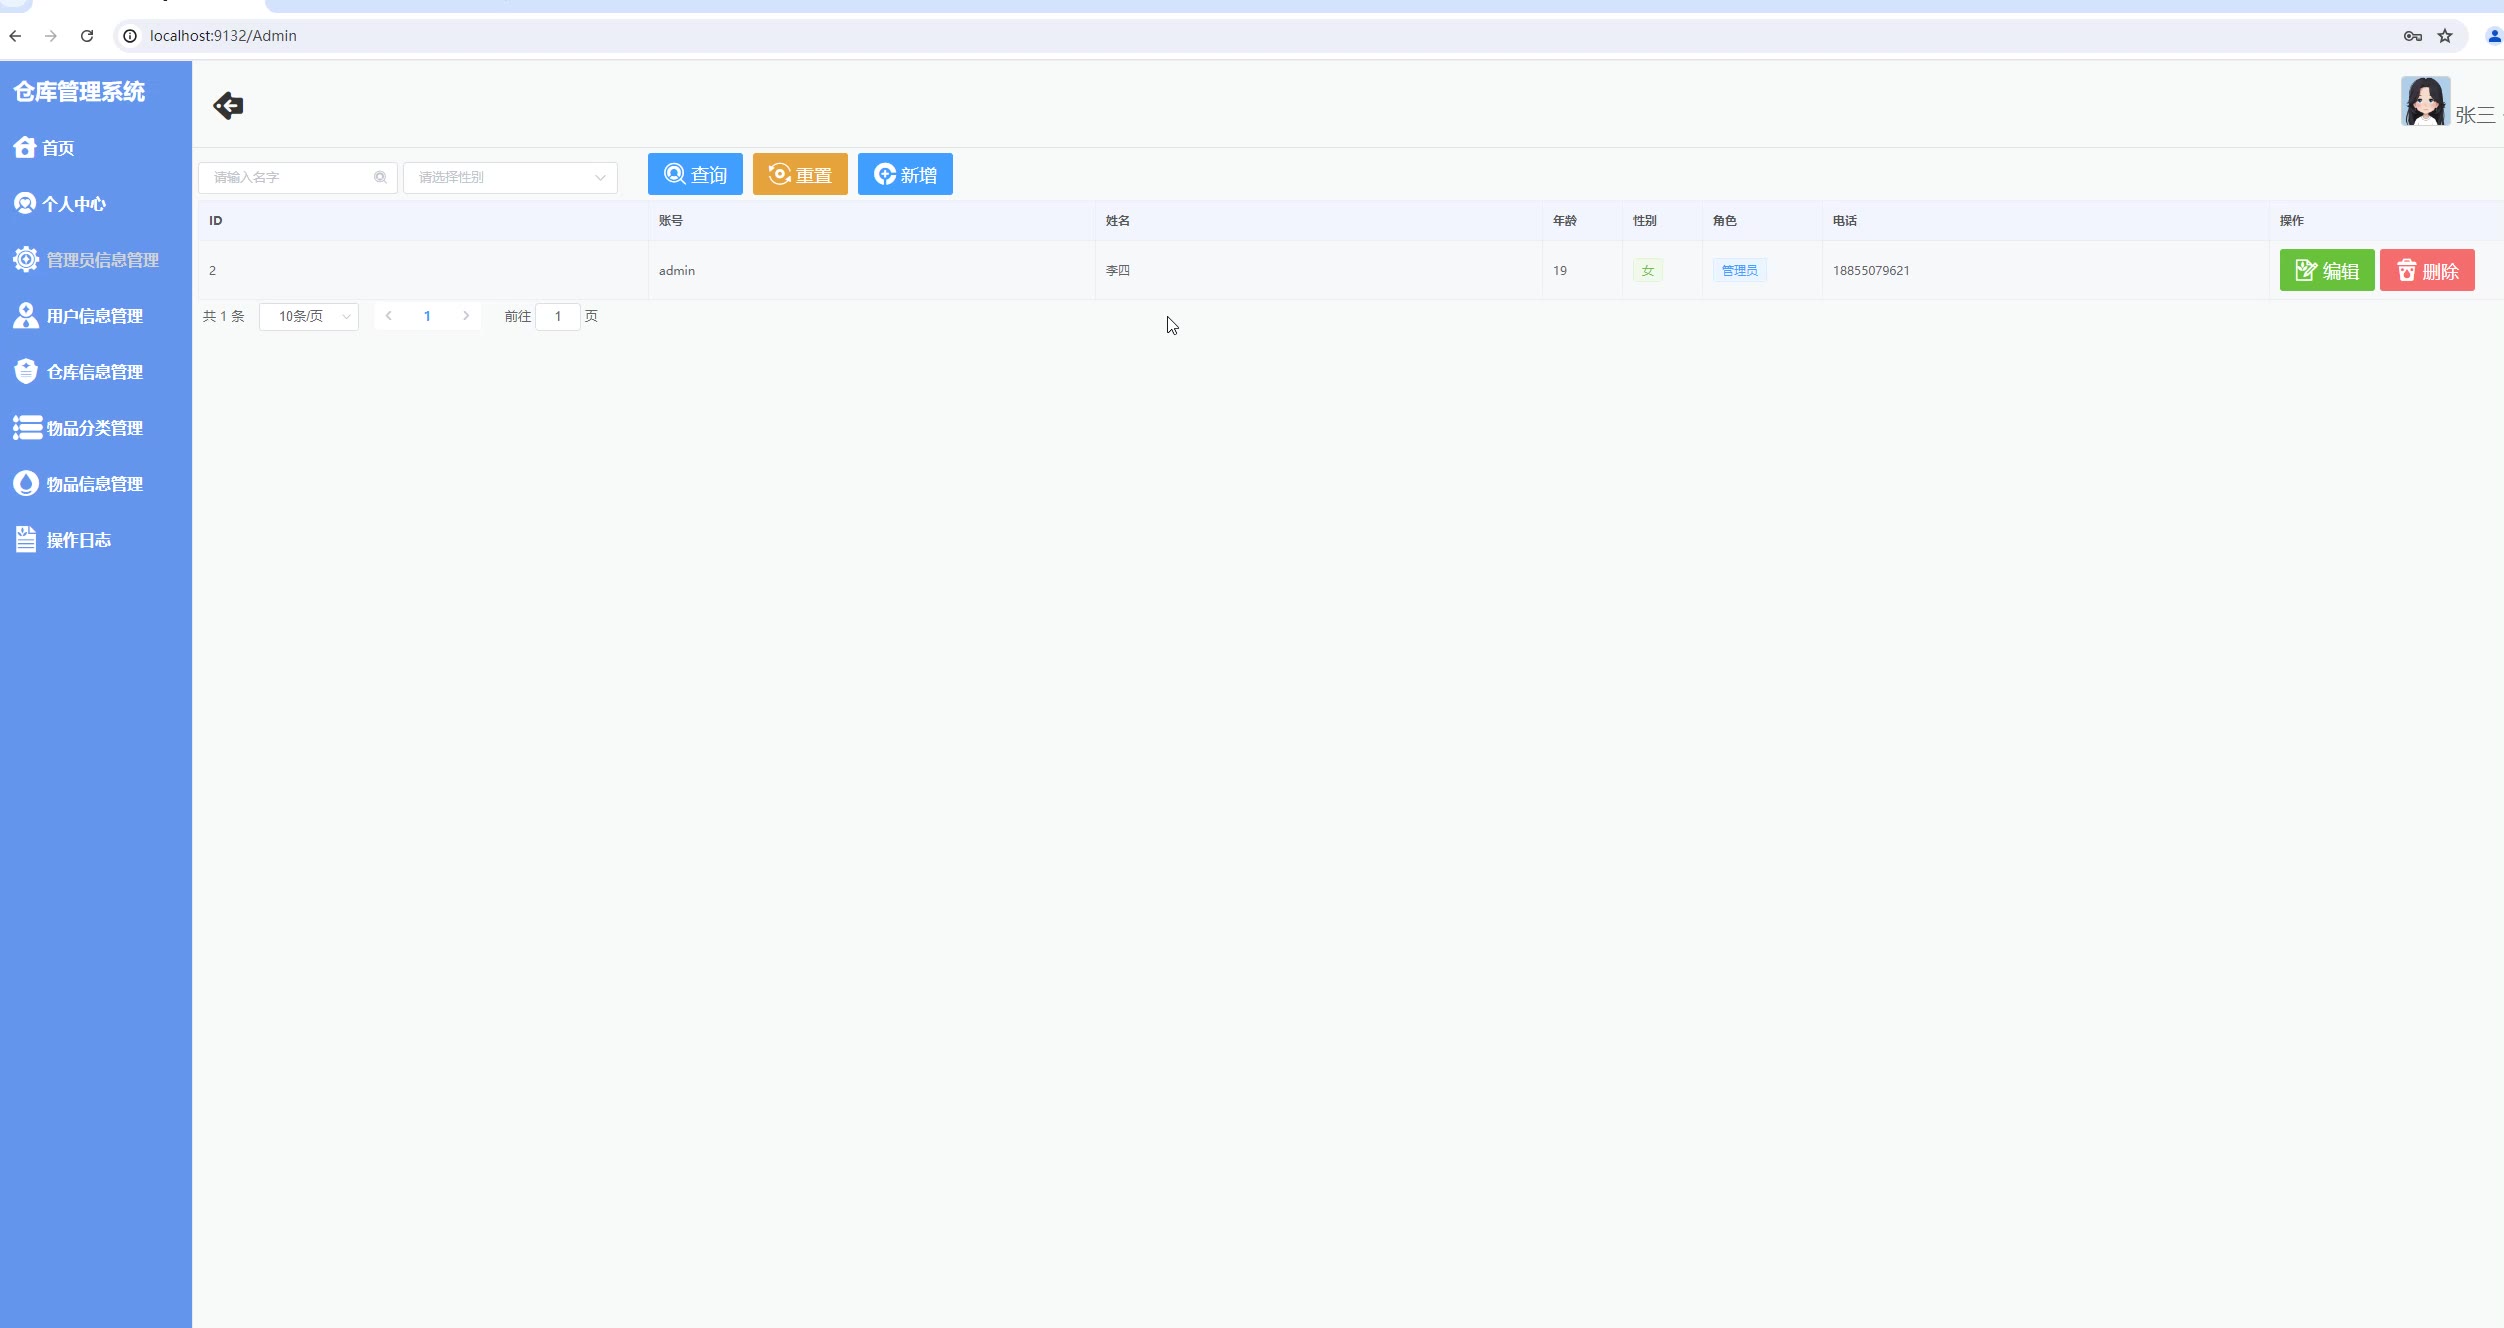2504x1328 pixels.
Task: Delete admin row with 删除 button
Action: (2426, 270)
